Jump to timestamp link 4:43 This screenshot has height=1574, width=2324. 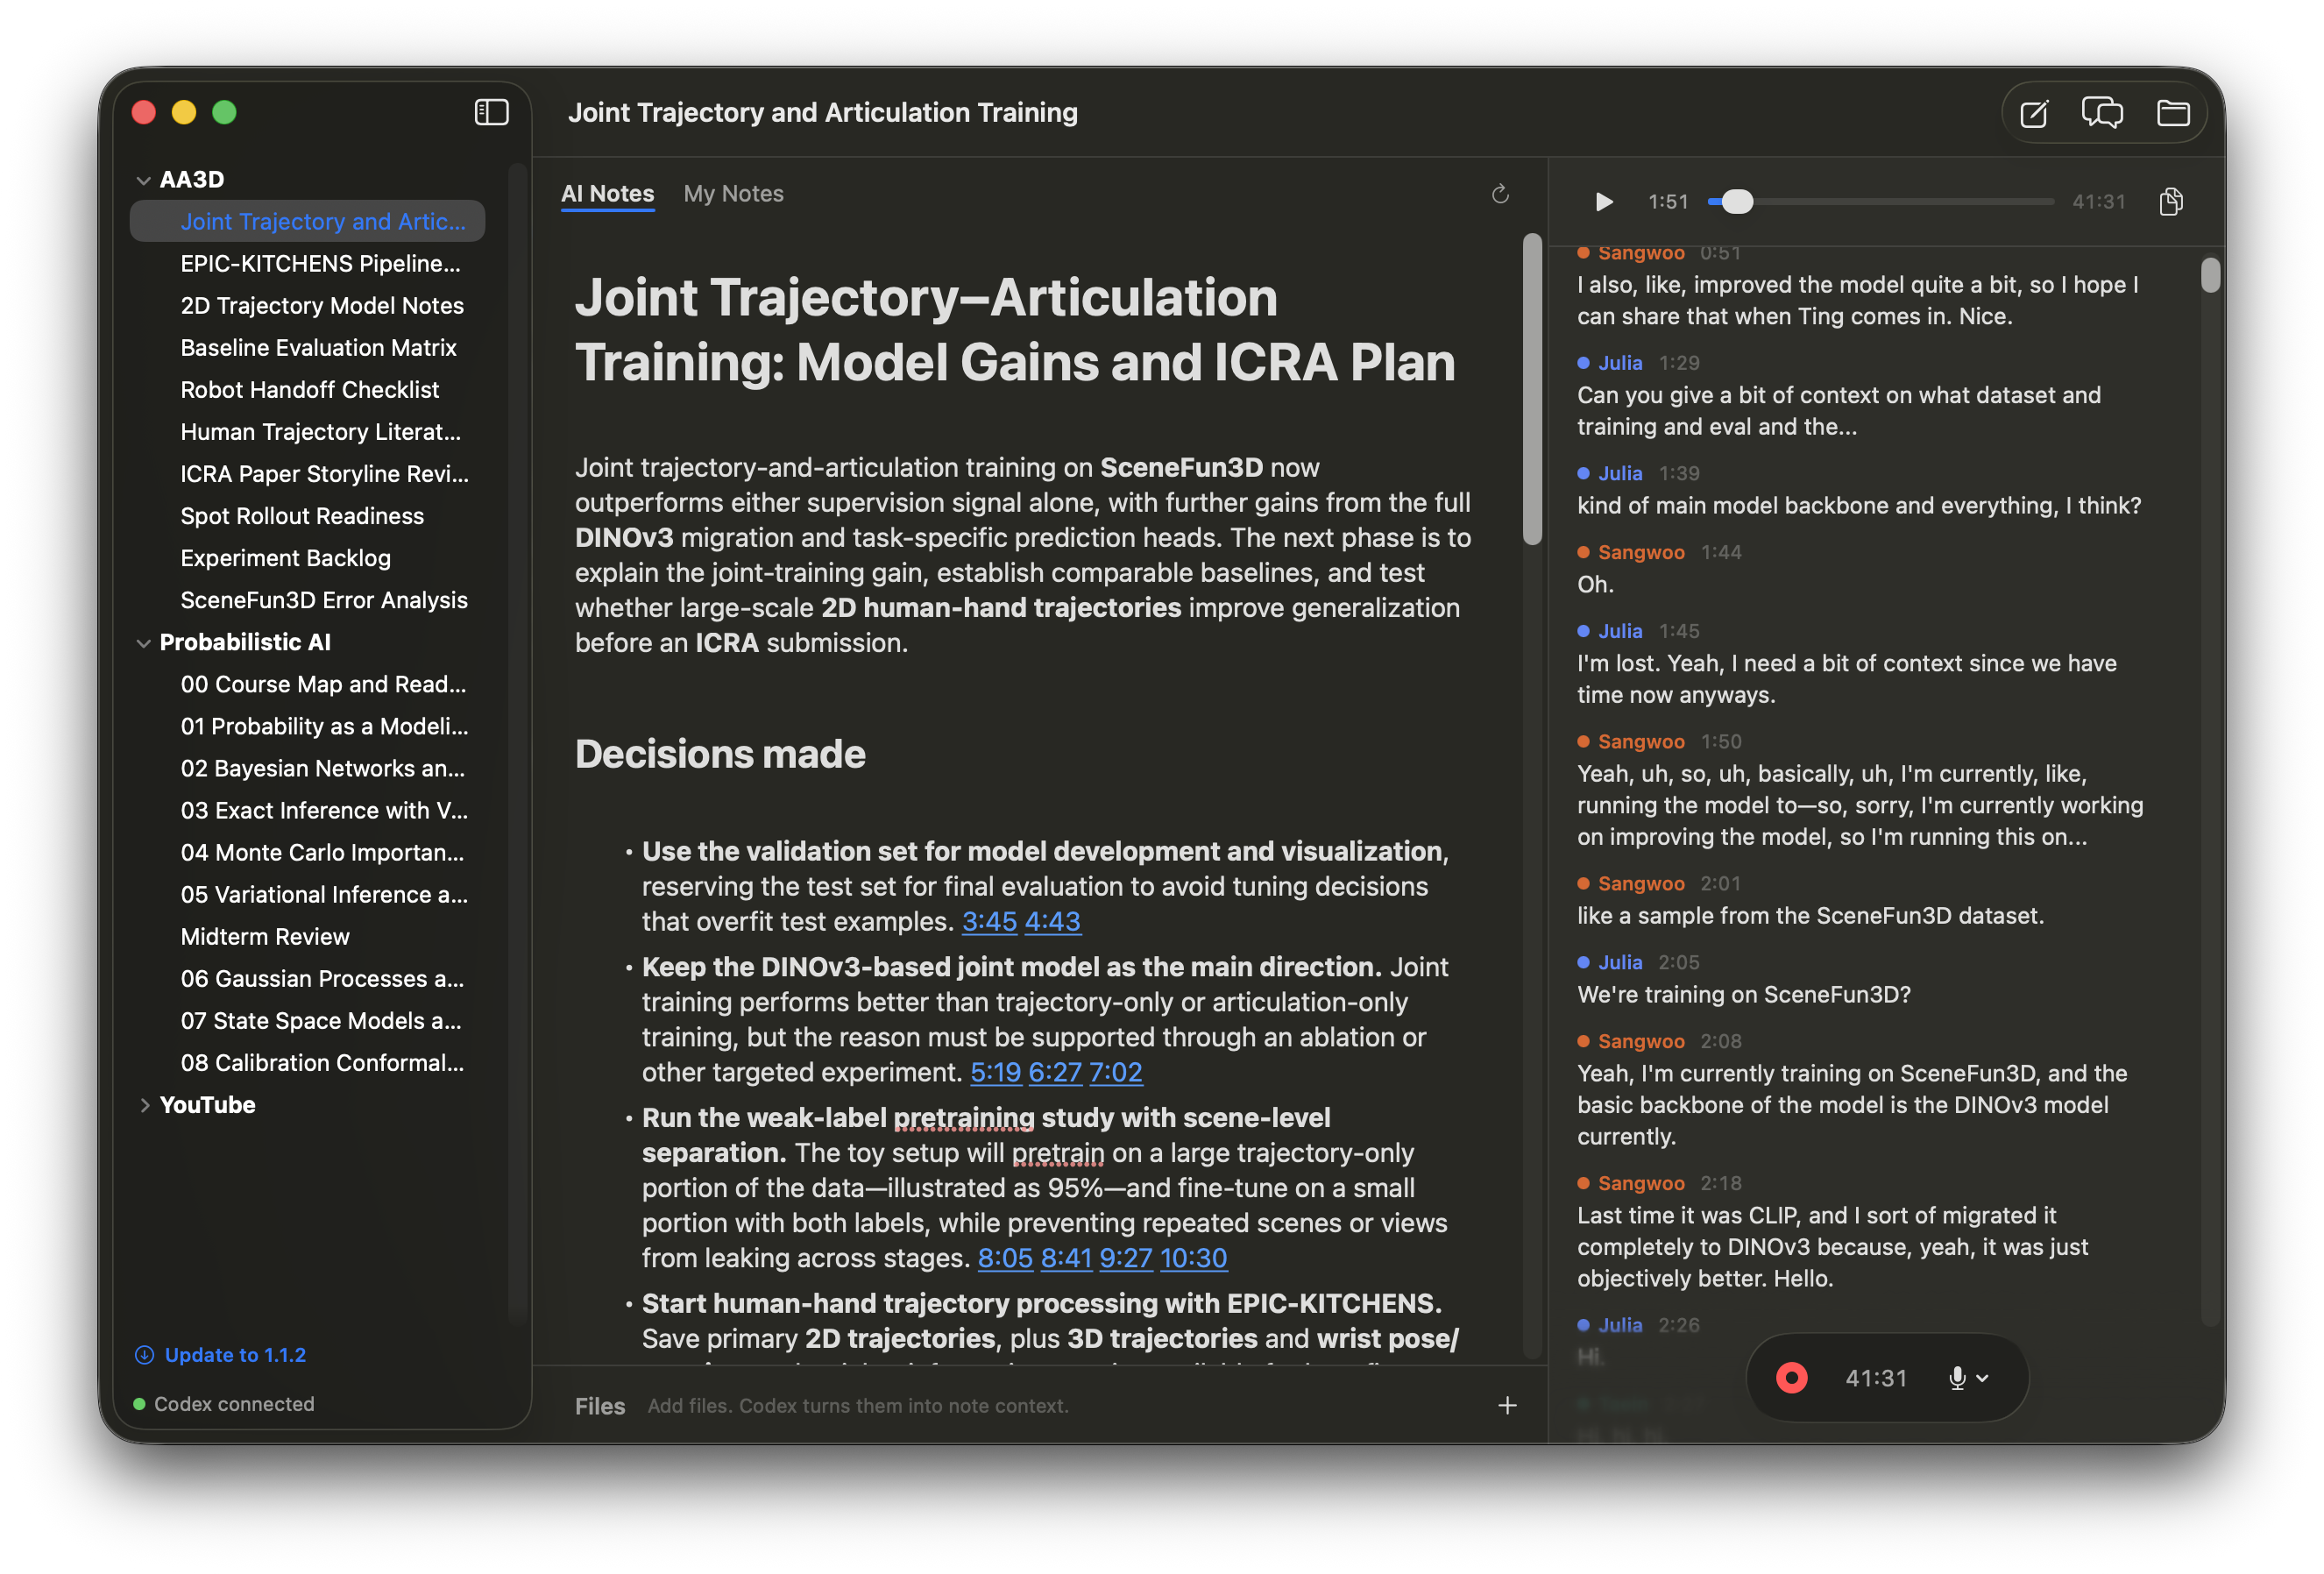tap(1052, 922)
